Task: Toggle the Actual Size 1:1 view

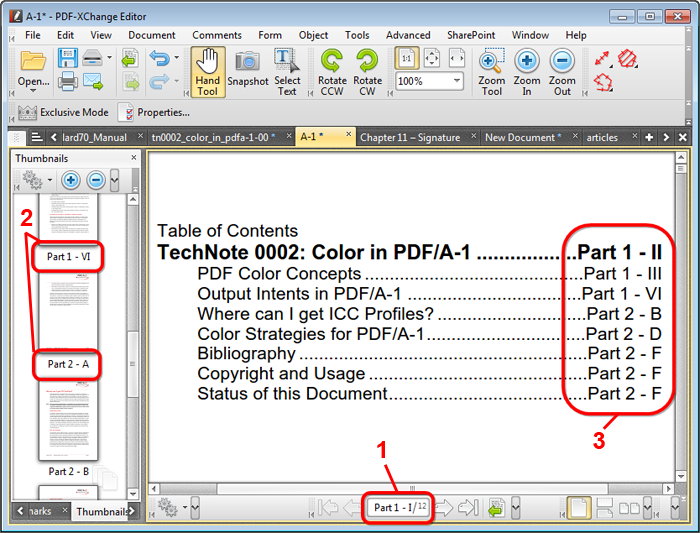Action: click(407, 58)
